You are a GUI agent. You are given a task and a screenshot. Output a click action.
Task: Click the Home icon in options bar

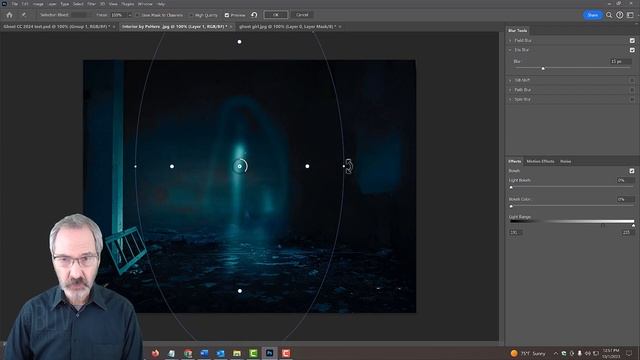9,15
